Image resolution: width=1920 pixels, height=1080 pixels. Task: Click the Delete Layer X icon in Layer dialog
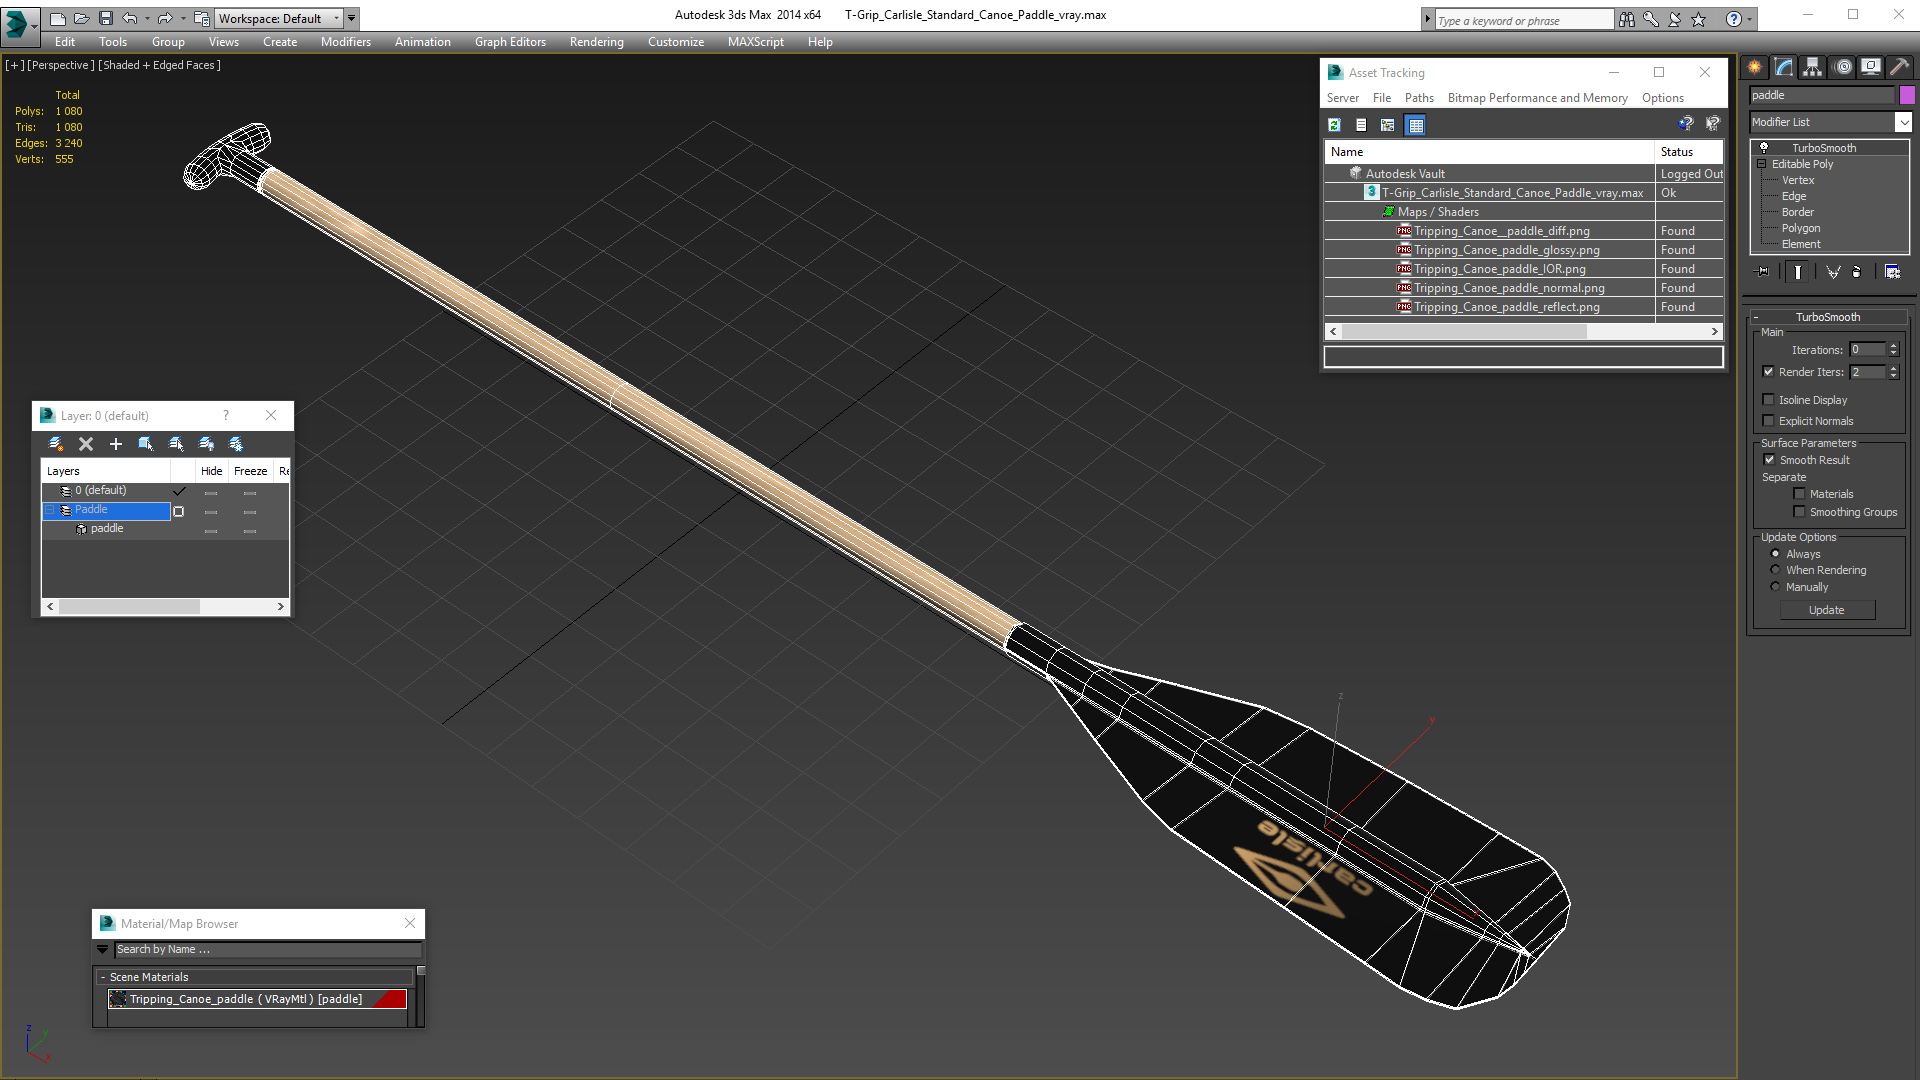tap(86, 443)
